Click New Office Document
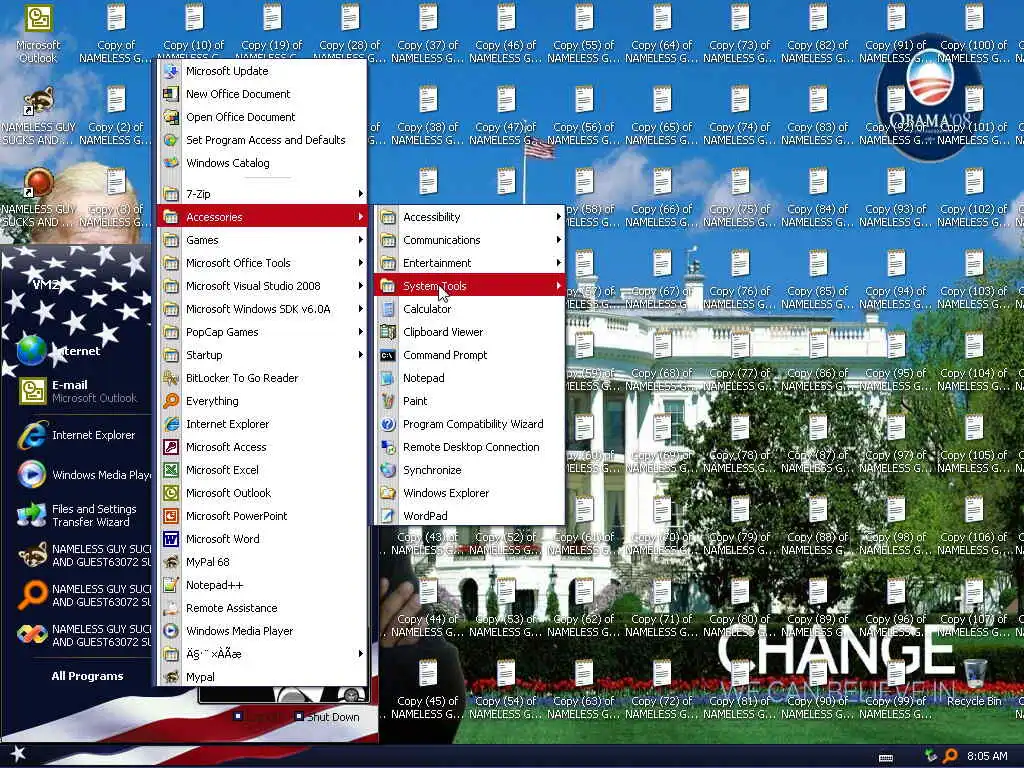This screenshot has width=1024, height=768. click(262, 93)
